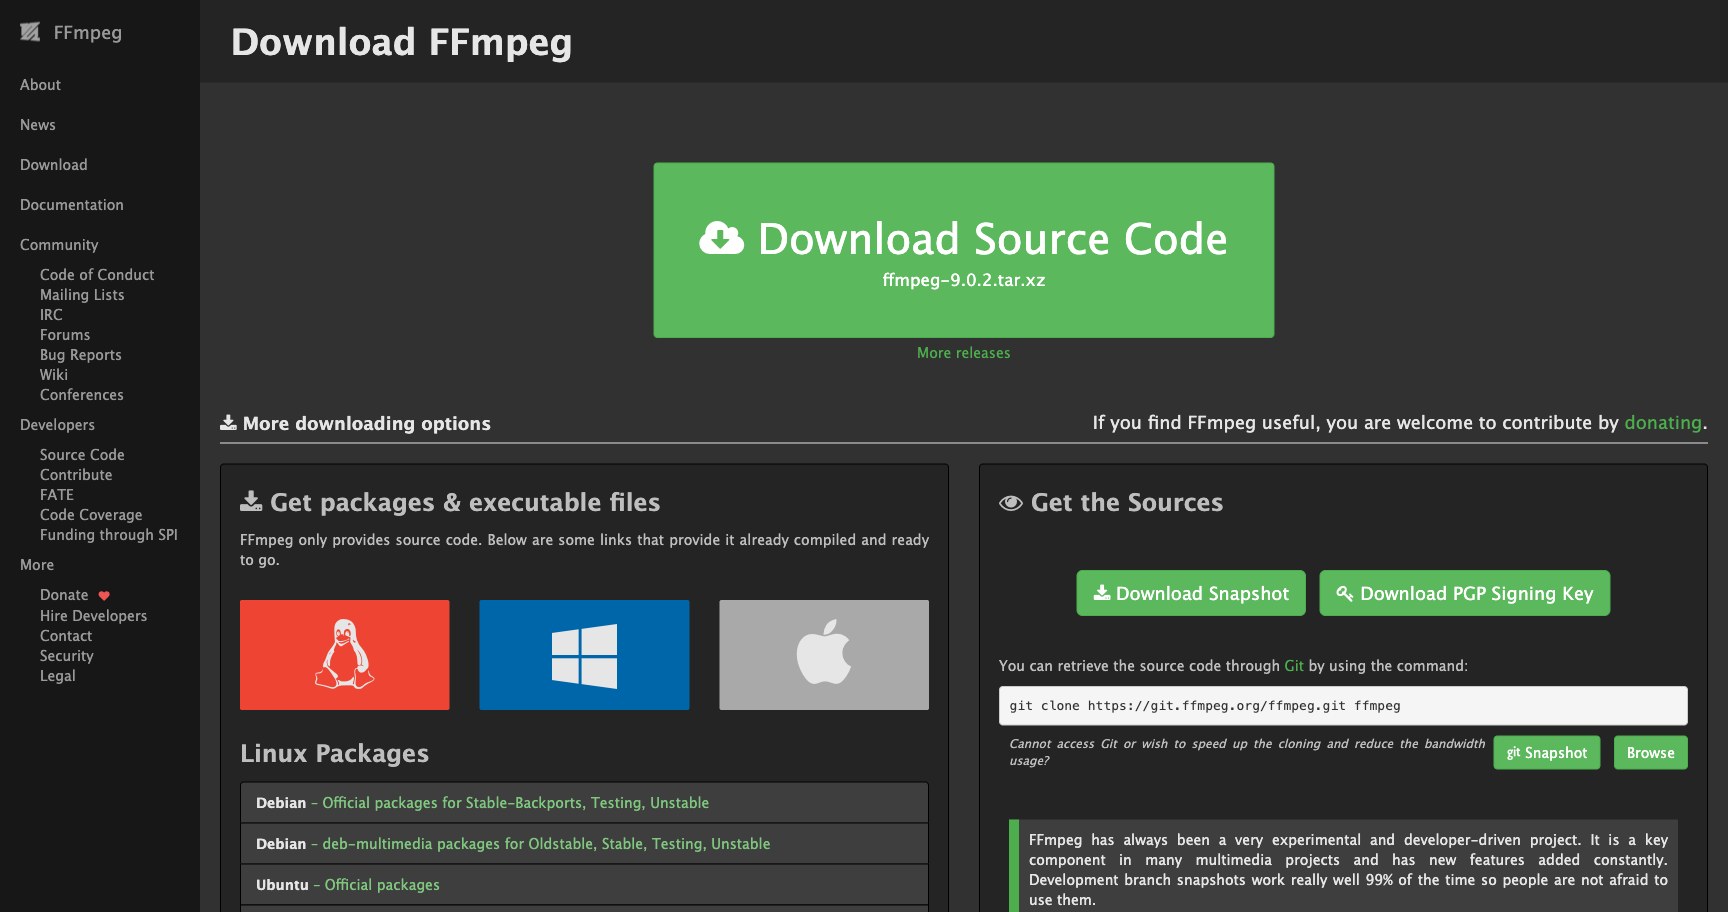Click the Download Snapshot button
This screenshot has height=912, width=1728.
click(x=1191, y=593)
